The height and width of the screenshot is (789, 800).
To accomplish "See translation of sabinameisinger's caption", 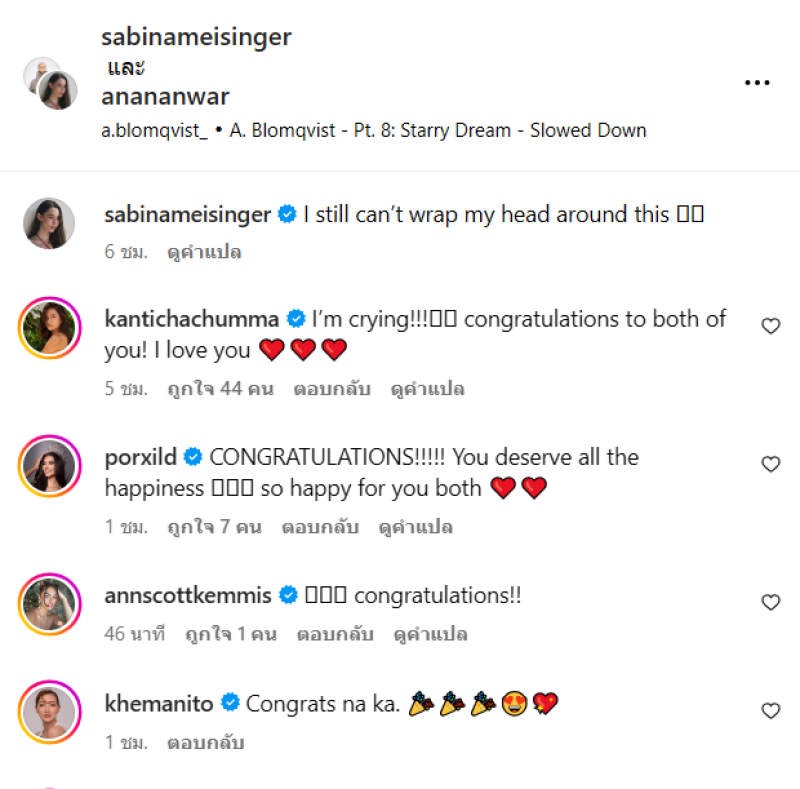I will coord(204,253).
